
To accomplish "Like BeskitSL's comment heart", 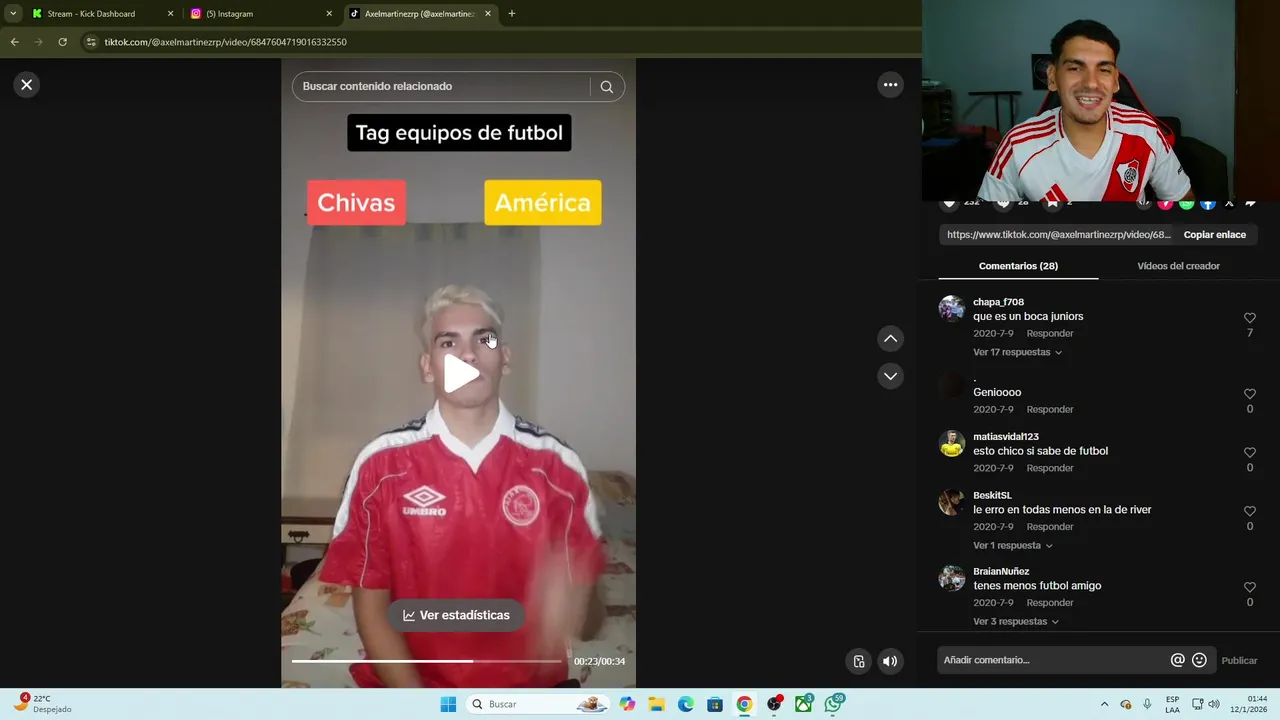I will click(x=1249, y=511).
